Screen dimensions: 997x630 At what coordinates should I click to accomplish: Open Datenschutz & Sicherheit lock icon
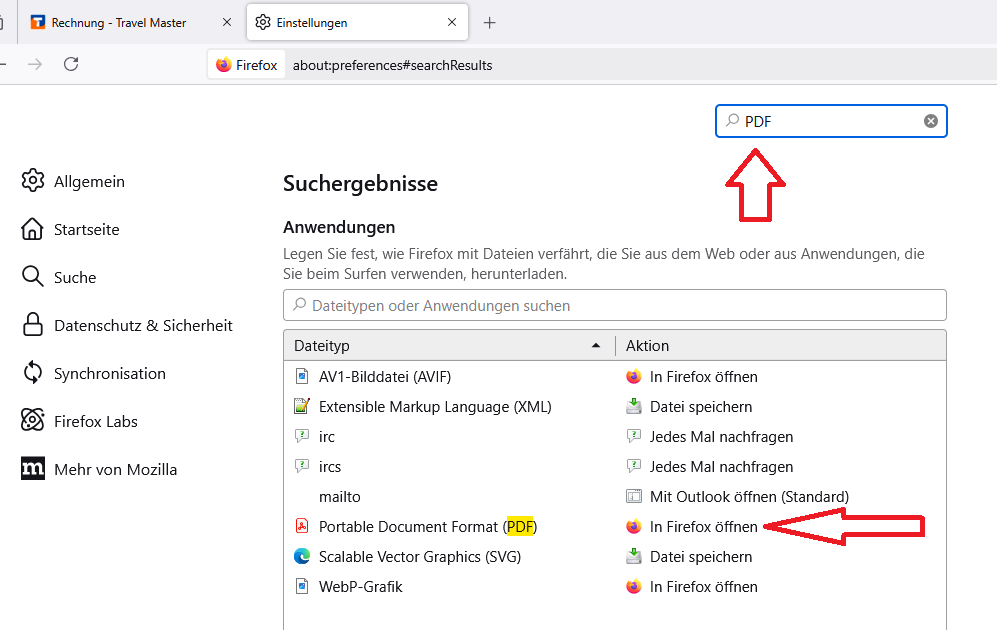tap(32, 324)
